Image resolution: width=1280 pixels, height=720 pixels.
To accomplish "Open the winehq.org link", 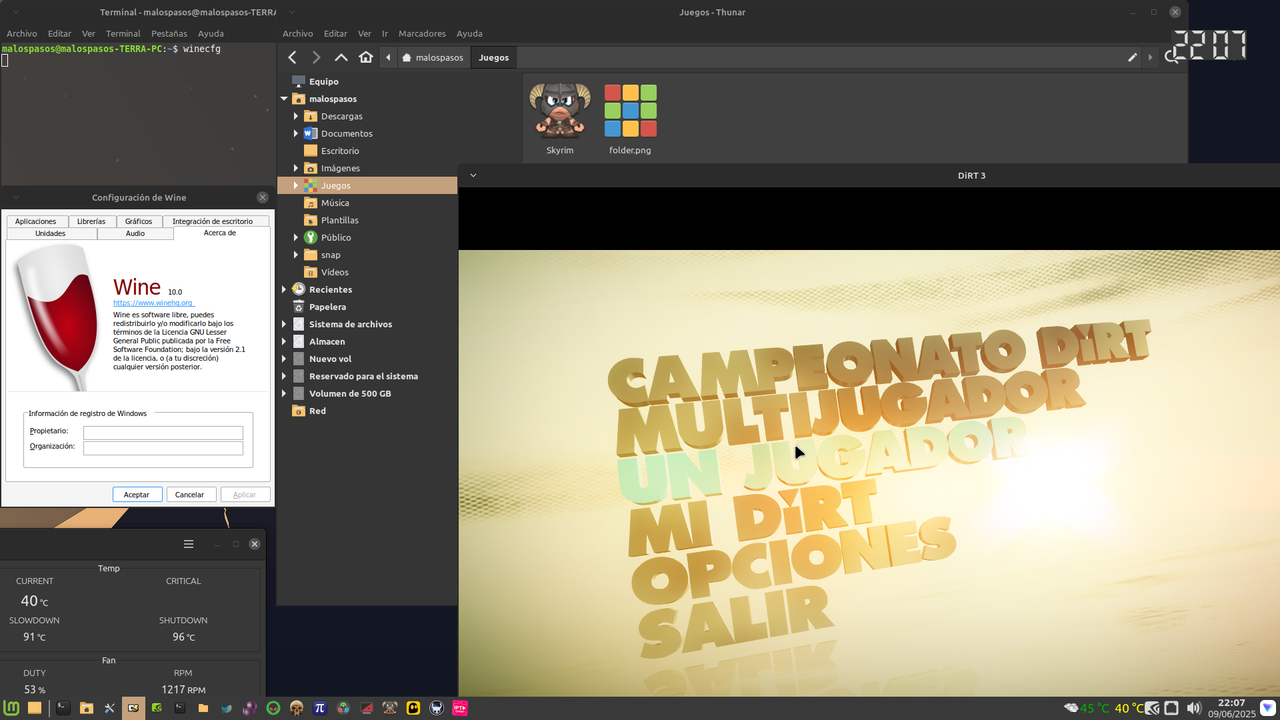I will tap(152, 303).
